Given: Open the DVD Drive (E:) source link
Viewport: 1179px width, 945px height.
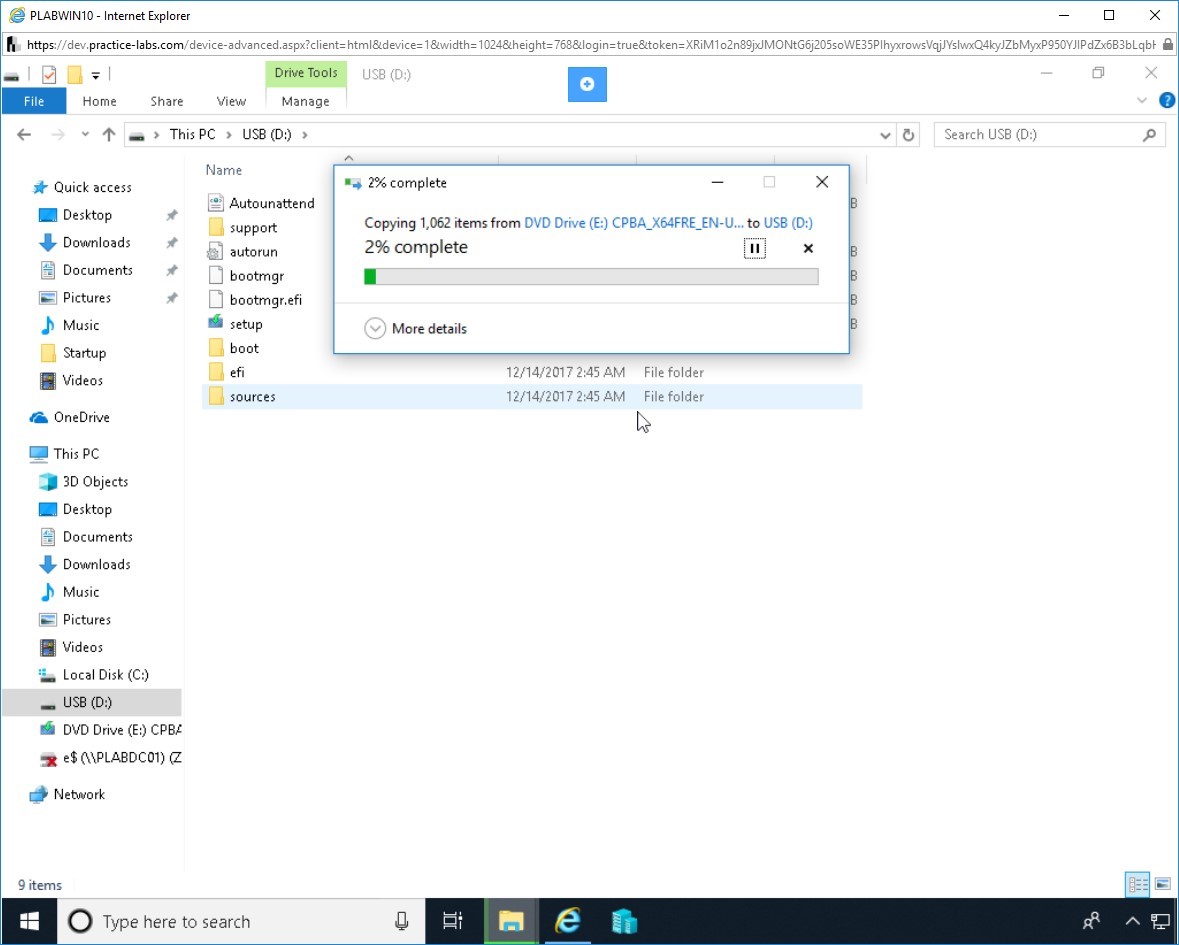Looking at the screenshot, I should pos(634,223).
